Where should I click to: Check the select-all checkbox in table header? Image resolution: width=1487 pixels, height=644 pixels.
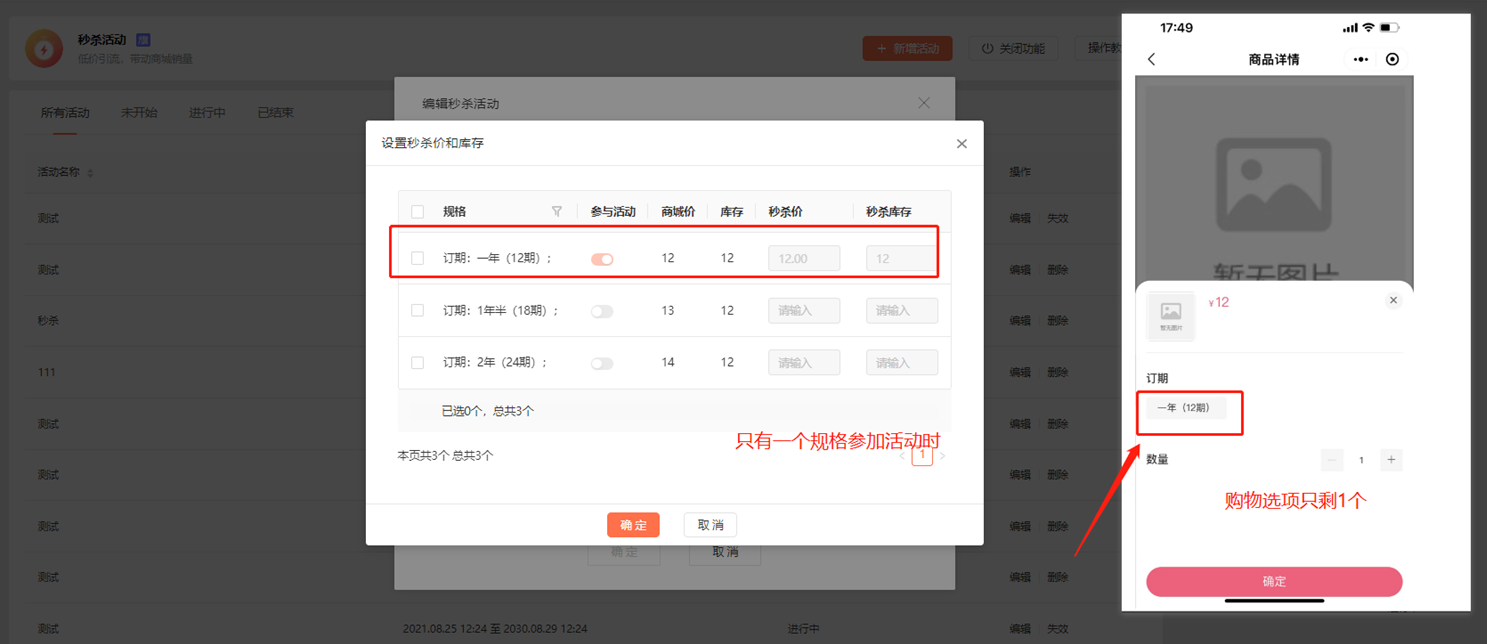pos(418,212)
